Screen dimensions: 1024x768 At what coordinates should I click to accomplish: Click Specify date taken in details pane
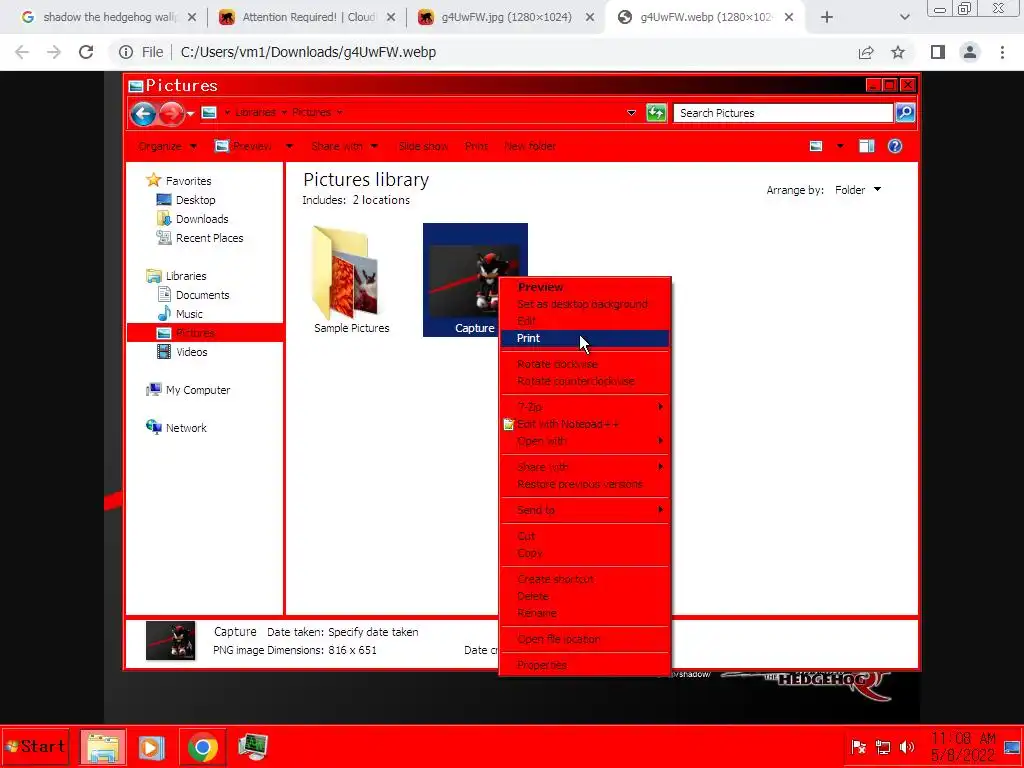tap(373, 632)
